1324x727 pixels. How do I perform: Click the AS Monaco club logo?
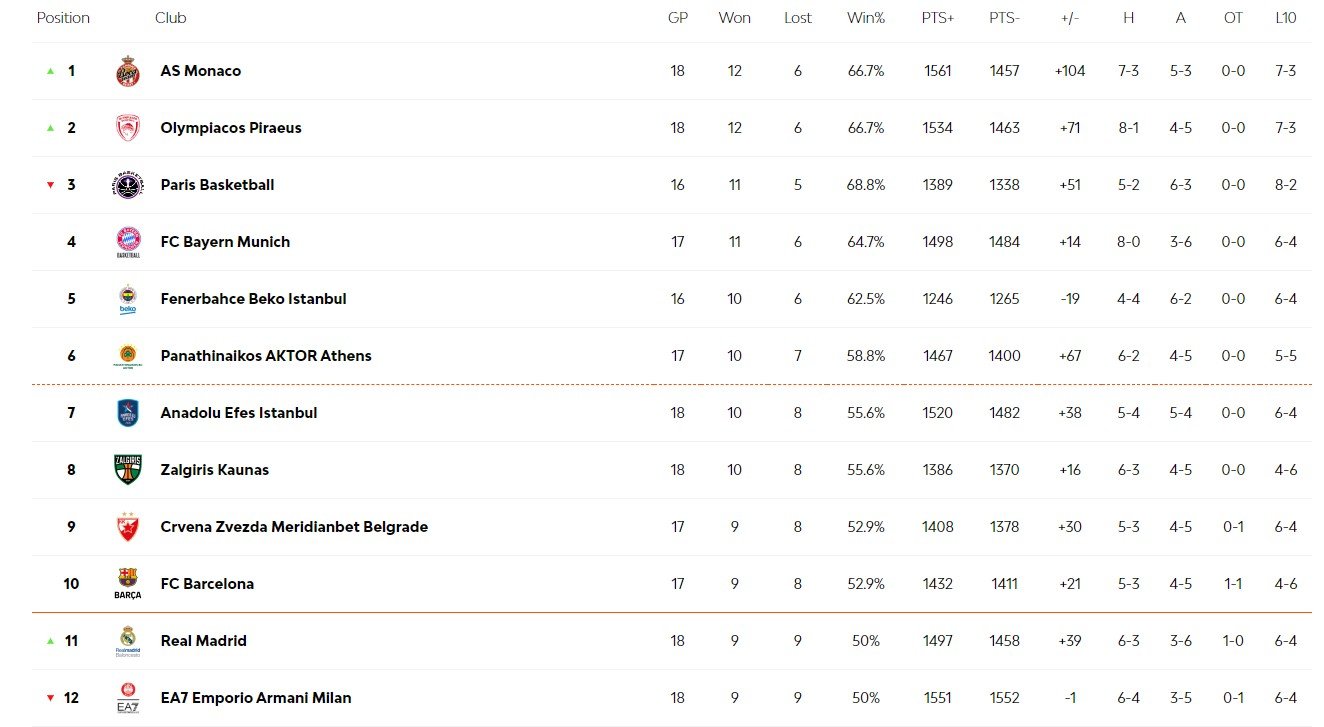pos(128,71)
